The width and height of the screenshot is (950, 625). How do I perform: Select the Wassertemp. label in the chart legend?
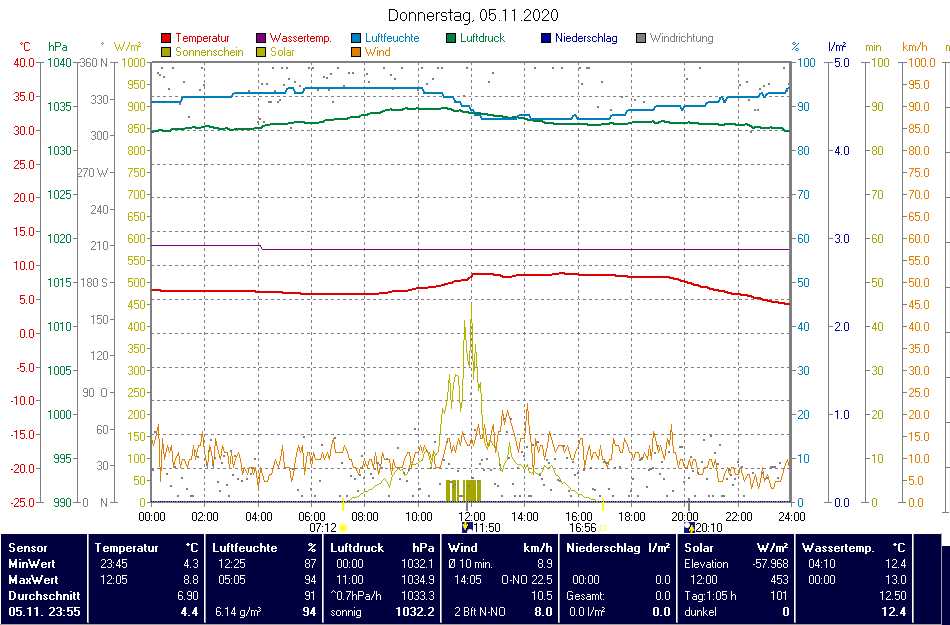pyautogui.click(x=301, y=38)
